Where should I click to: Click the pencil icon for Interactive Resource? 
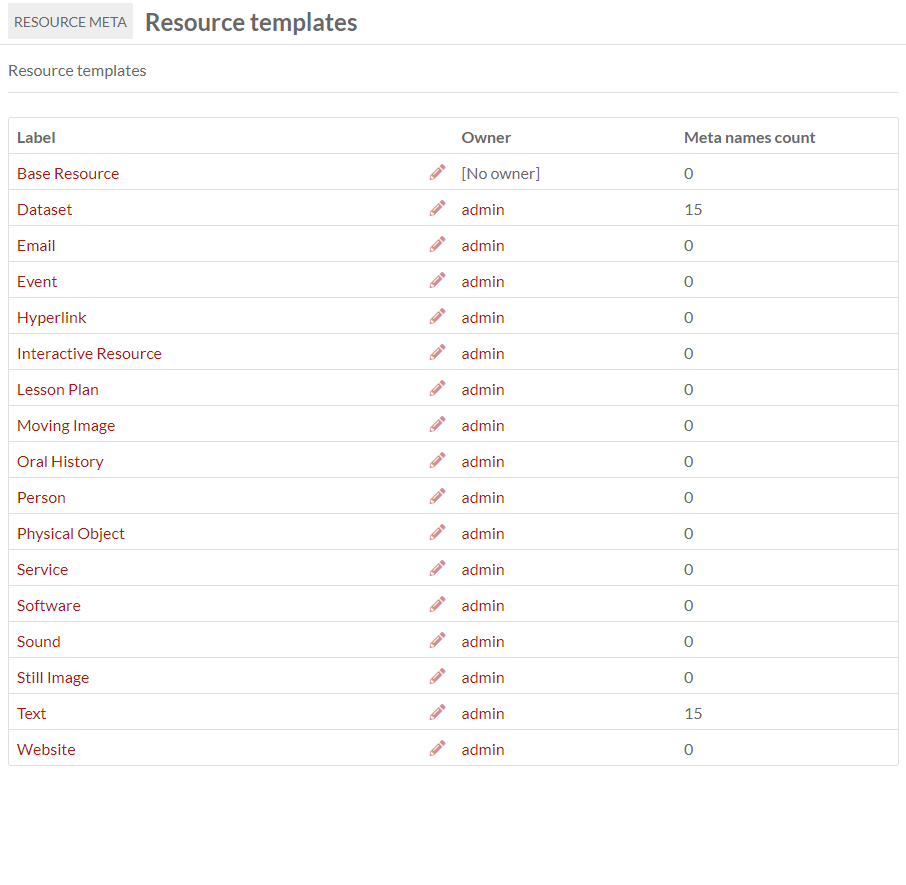[437, 352]
